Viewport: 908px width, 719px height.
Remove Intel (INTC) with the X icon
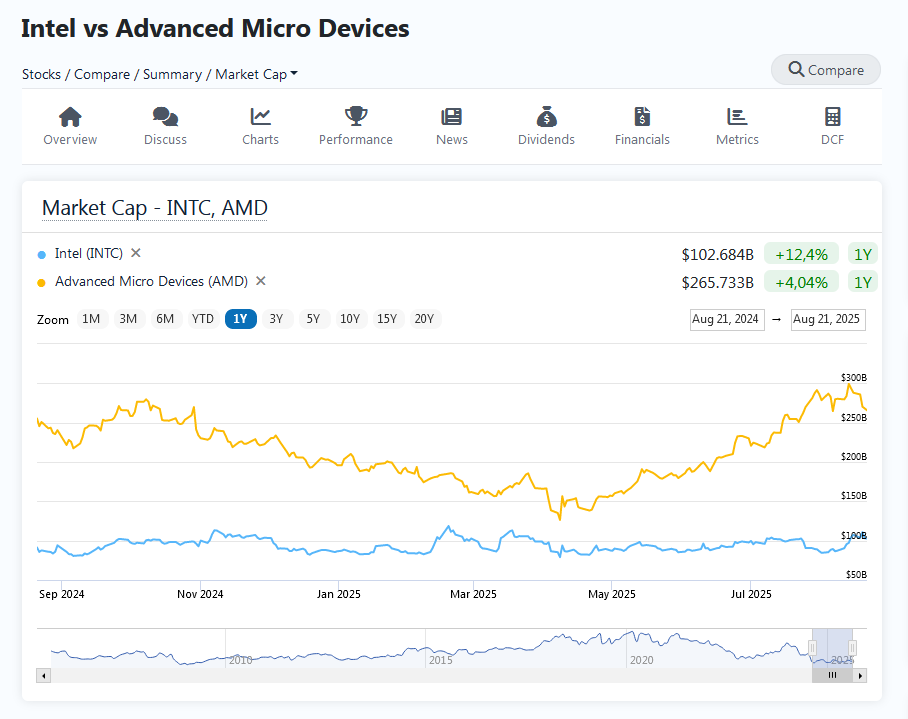pos(136,253)
